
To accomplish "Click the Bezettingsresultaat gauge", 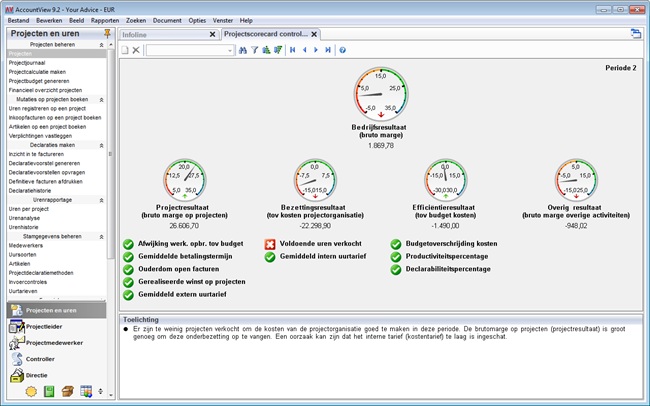I will click(315, 180).
